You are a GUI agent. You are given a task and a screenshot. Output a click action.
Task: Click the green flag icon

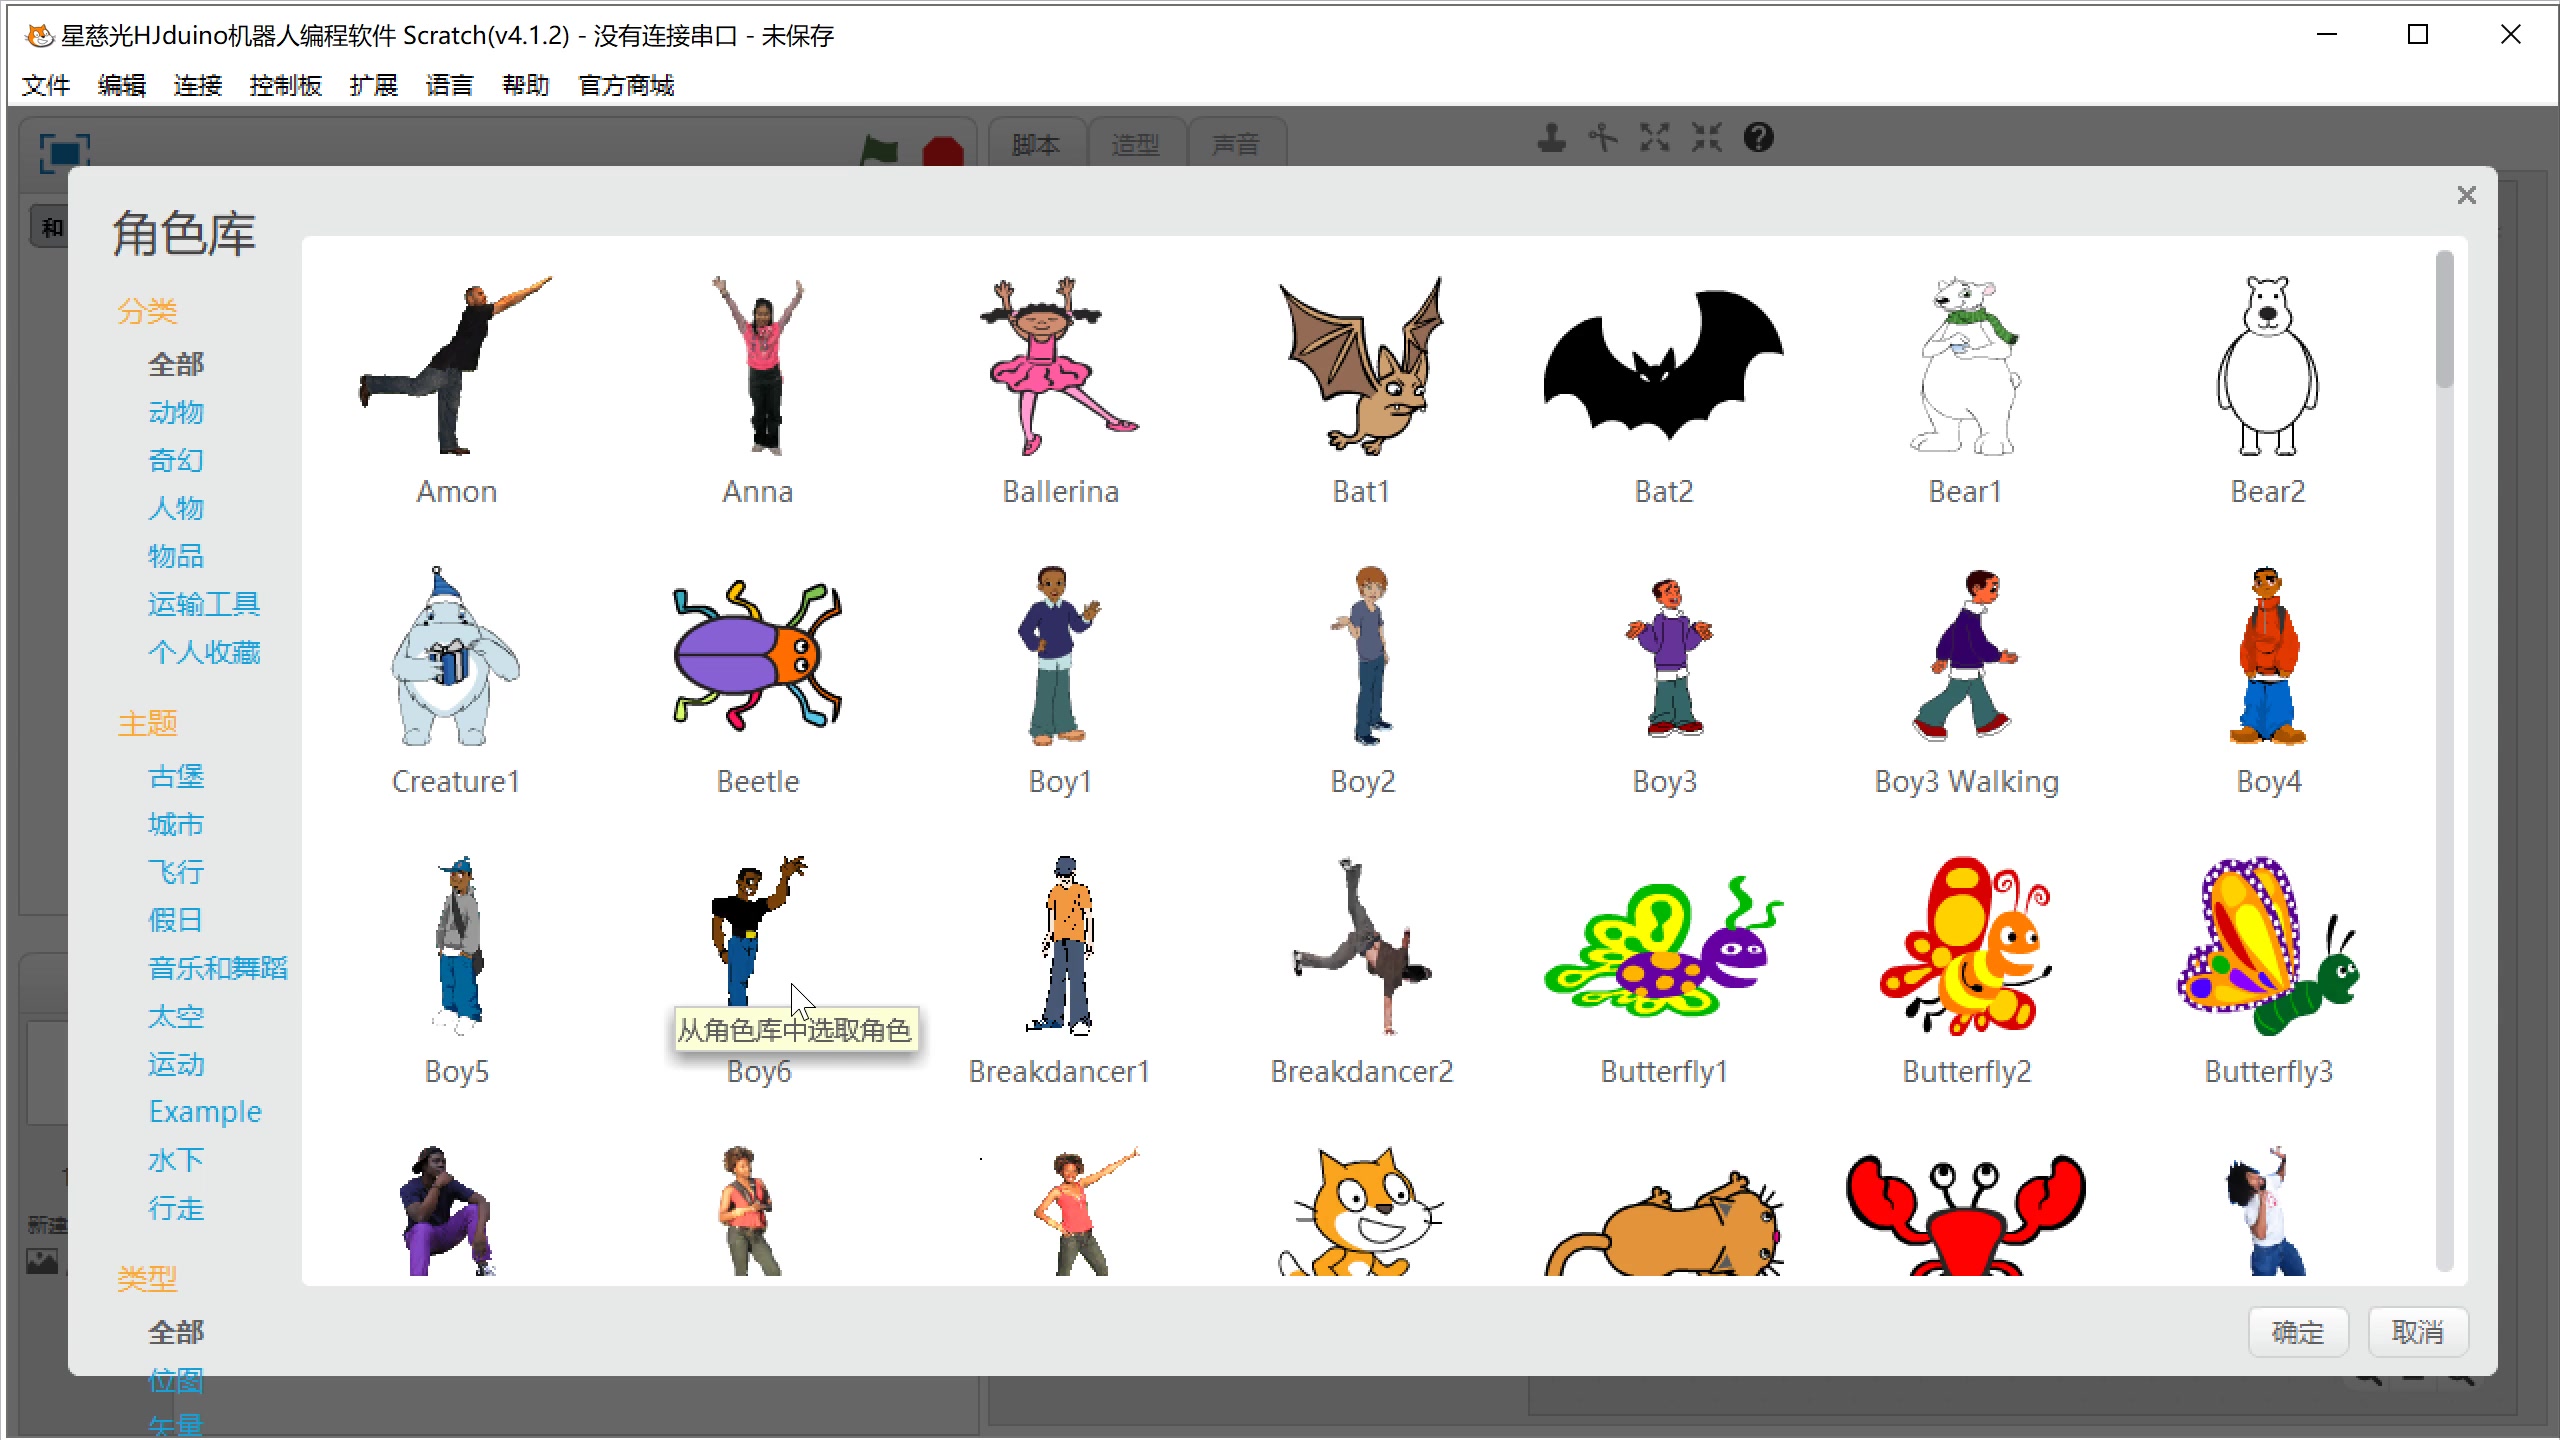[880, 151]
